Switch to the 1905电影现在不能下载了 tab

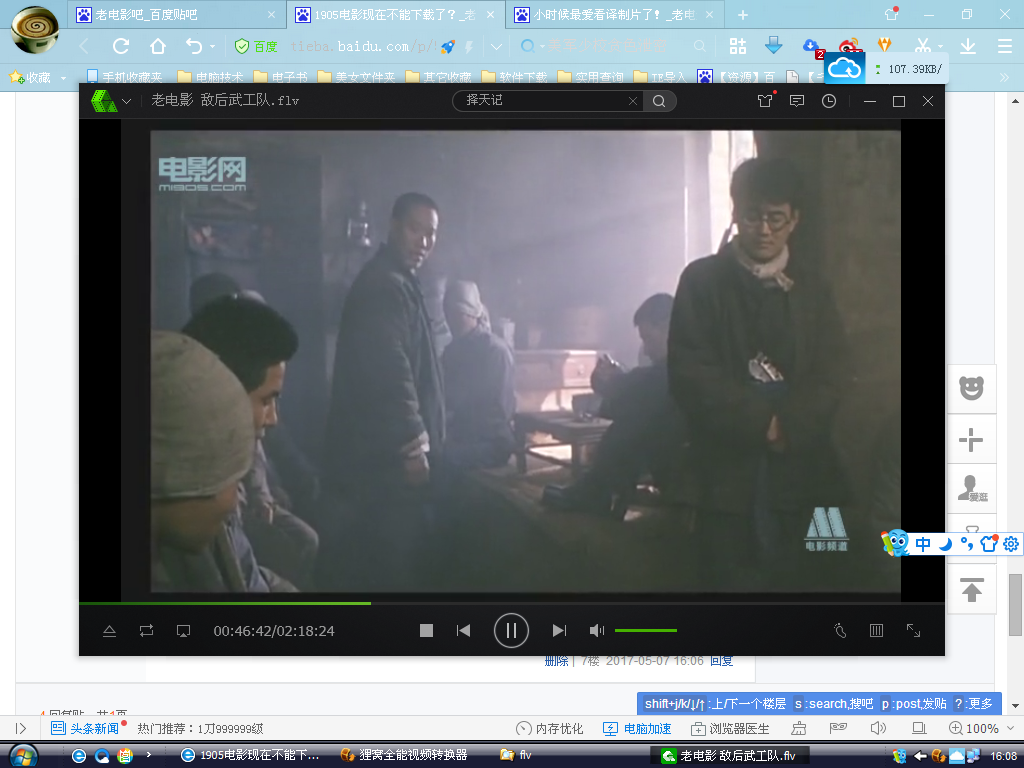(x=395, y=14)
